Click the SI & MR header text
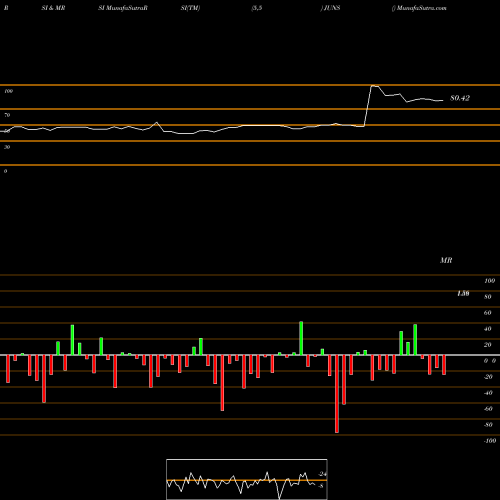This screenshot has width=500, height=500. (53, 8)
